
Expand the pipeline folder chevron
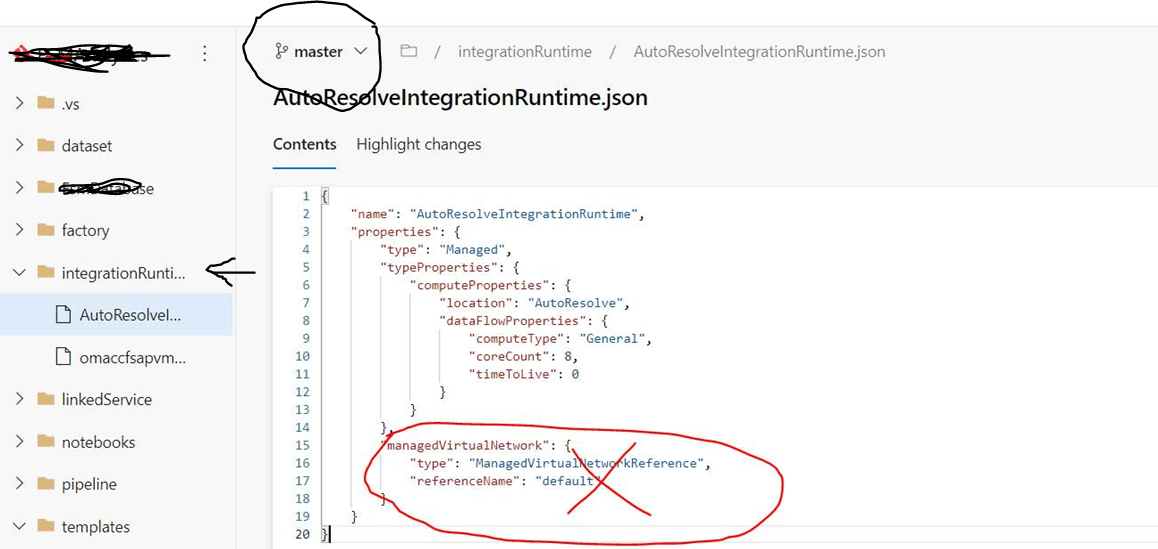click(19, 484)
